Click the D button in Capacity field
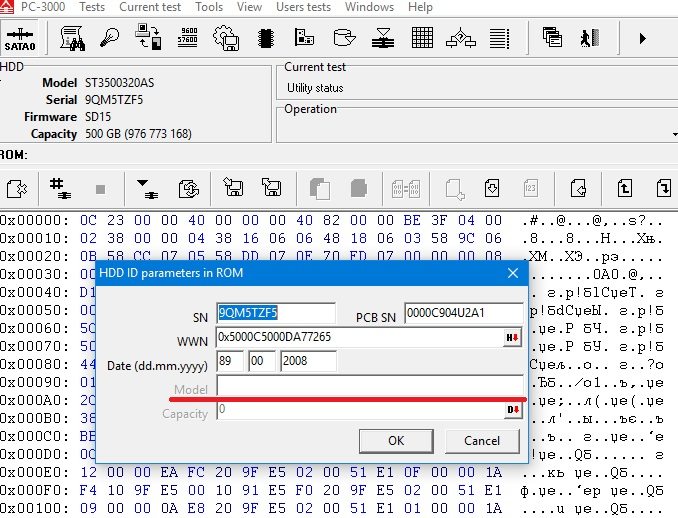This screenshot has height=518, width=678. click(513, 410)
